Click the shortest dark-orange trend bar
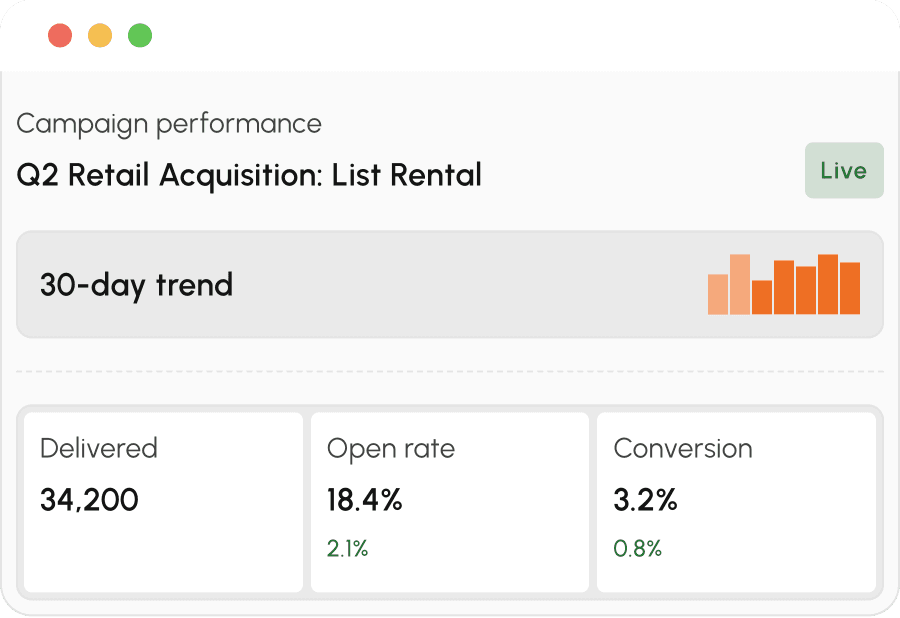The image size is (900, 618). click(762, 297)
